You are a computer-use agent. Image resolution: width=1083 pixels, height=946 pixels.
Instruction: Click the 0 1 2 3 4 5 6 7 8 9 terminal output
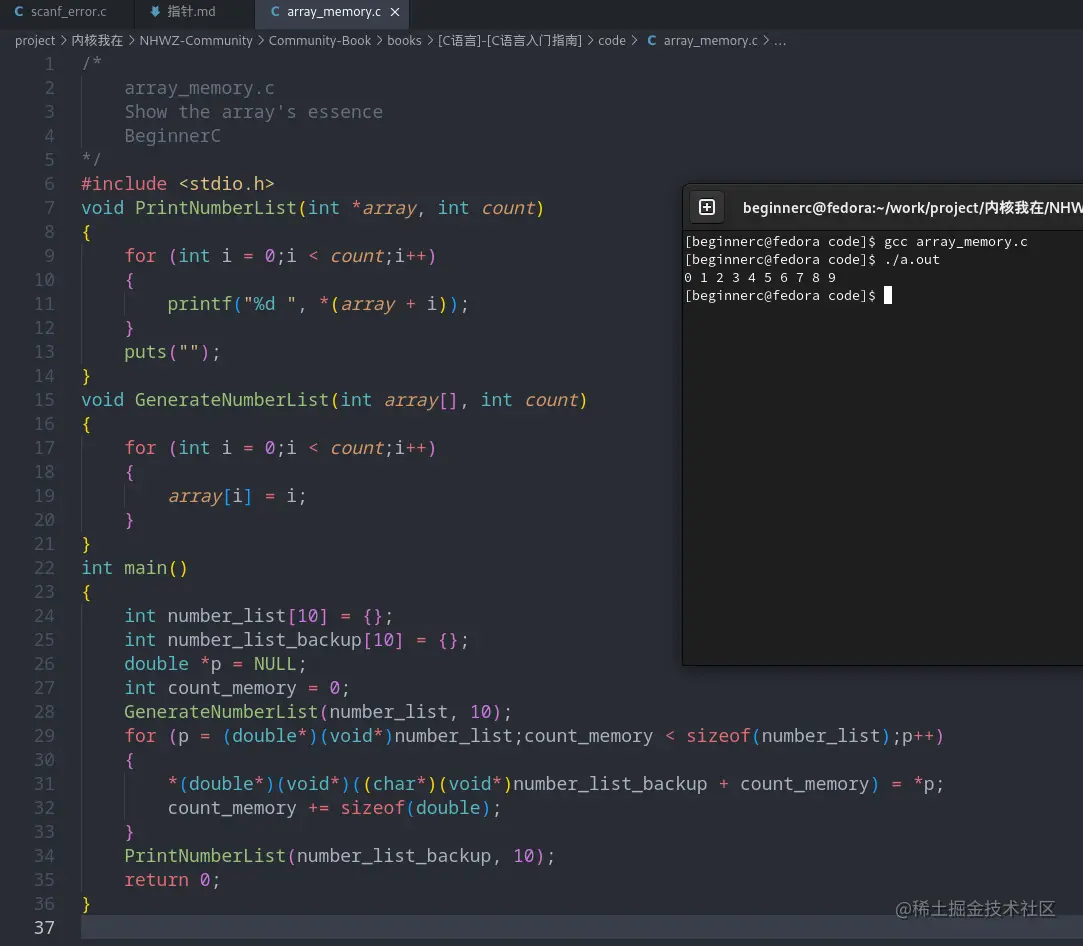[x=760, y=278]
